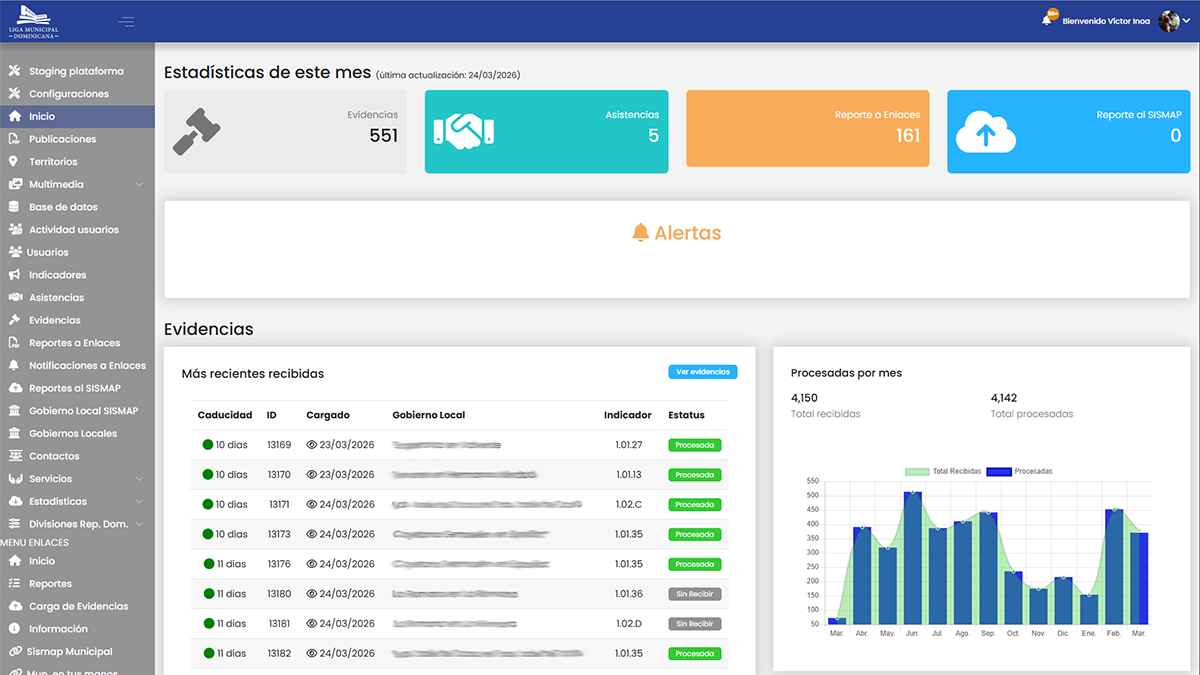Image resolution: width=1200 pixels, height=675 pixels.
Task: Go to Gobiernos Locales in sidebar
Action: pos(72,434)
